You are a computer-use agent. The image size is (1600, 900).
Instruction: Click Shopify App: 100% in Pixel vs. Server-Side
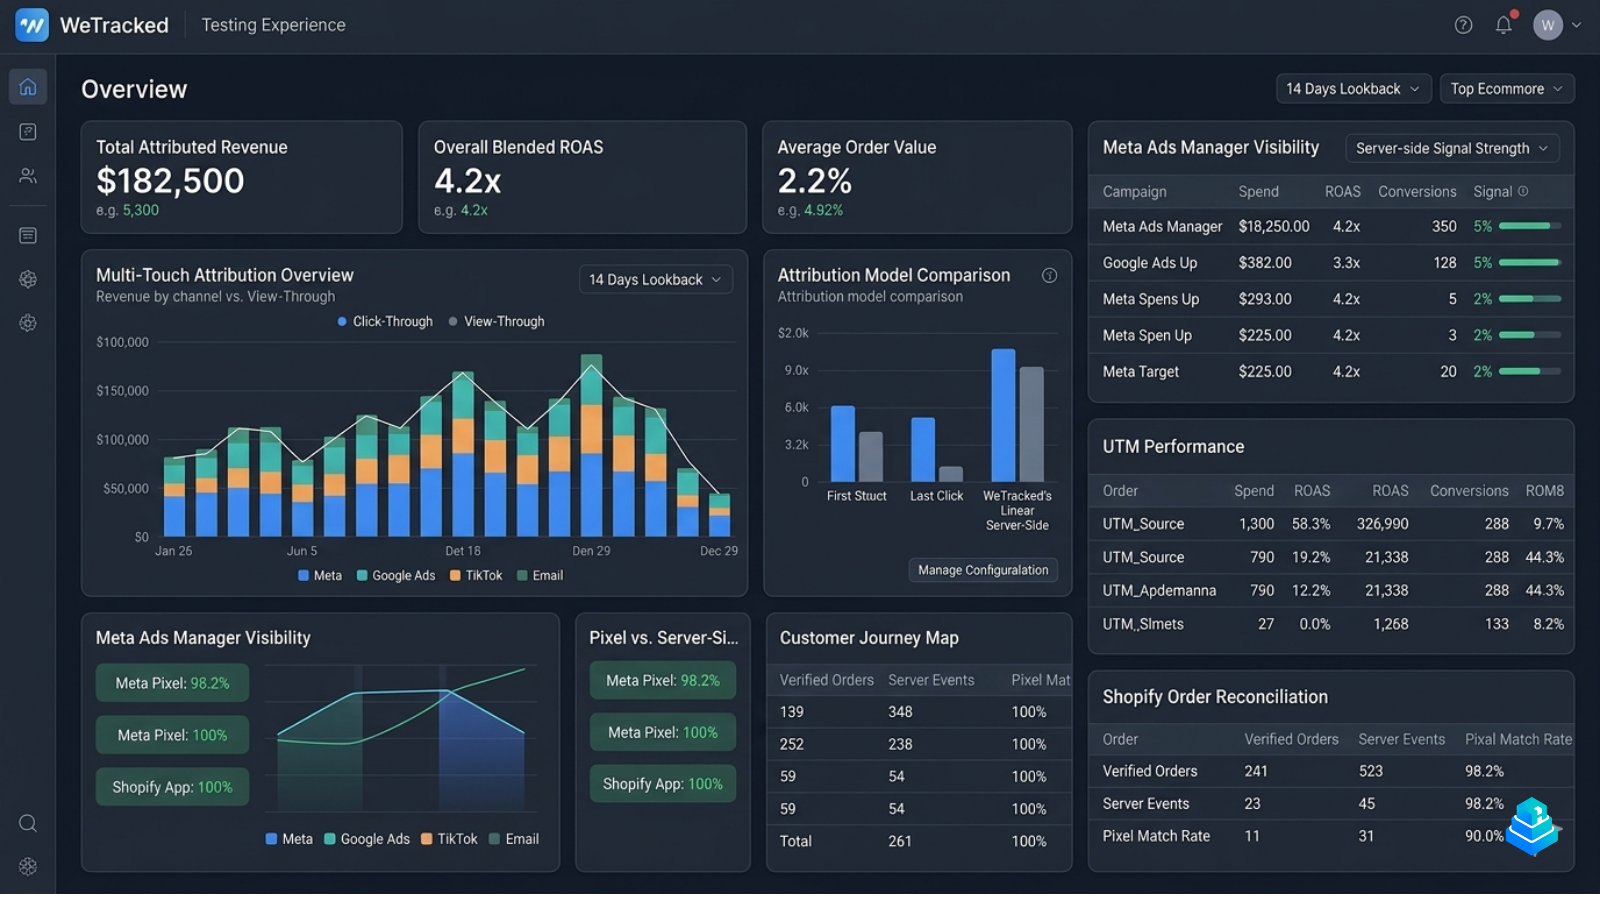point(663,784)
